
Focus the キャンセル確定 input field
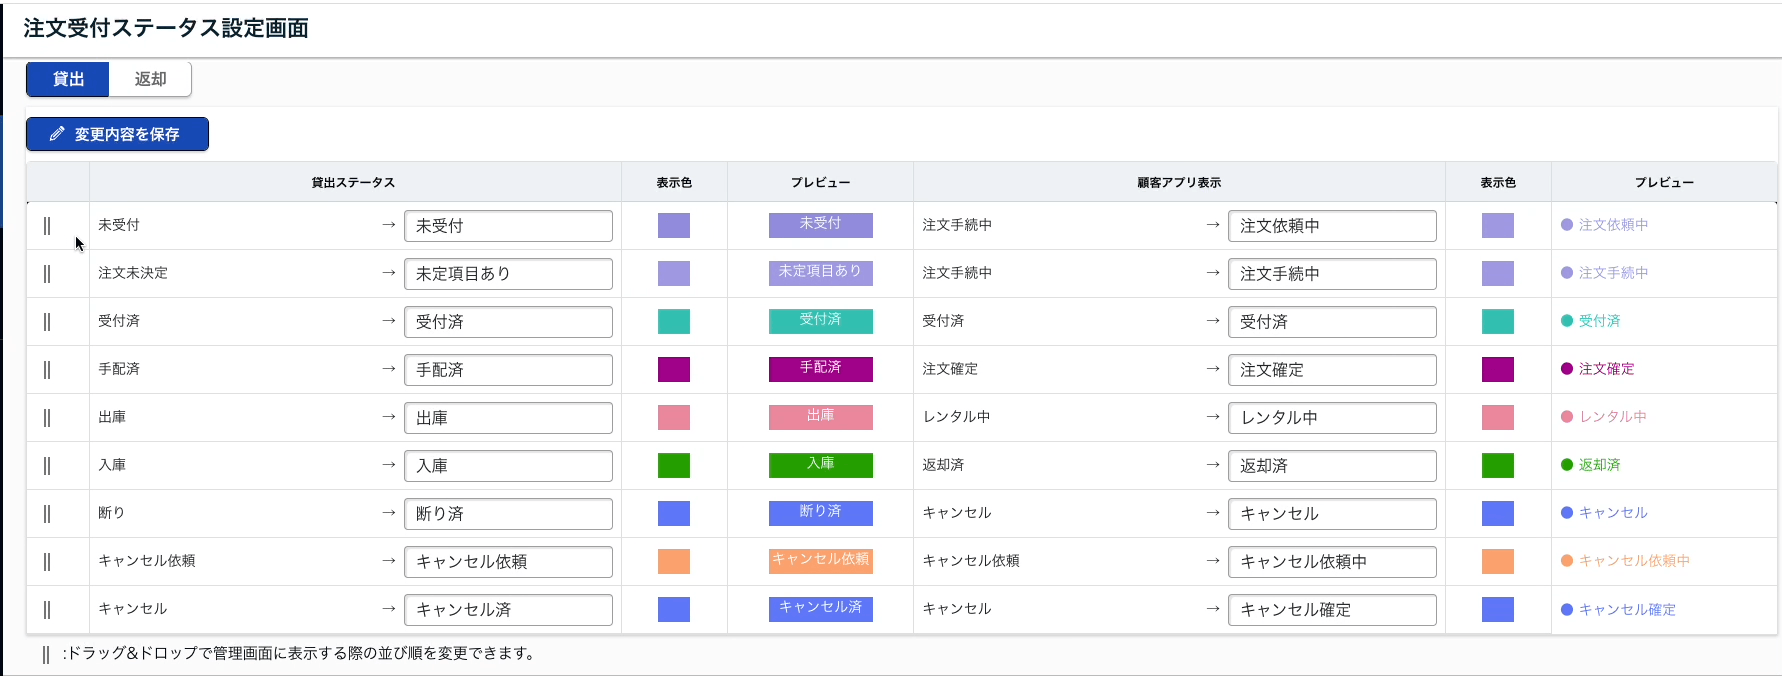tap(1332, 610)
